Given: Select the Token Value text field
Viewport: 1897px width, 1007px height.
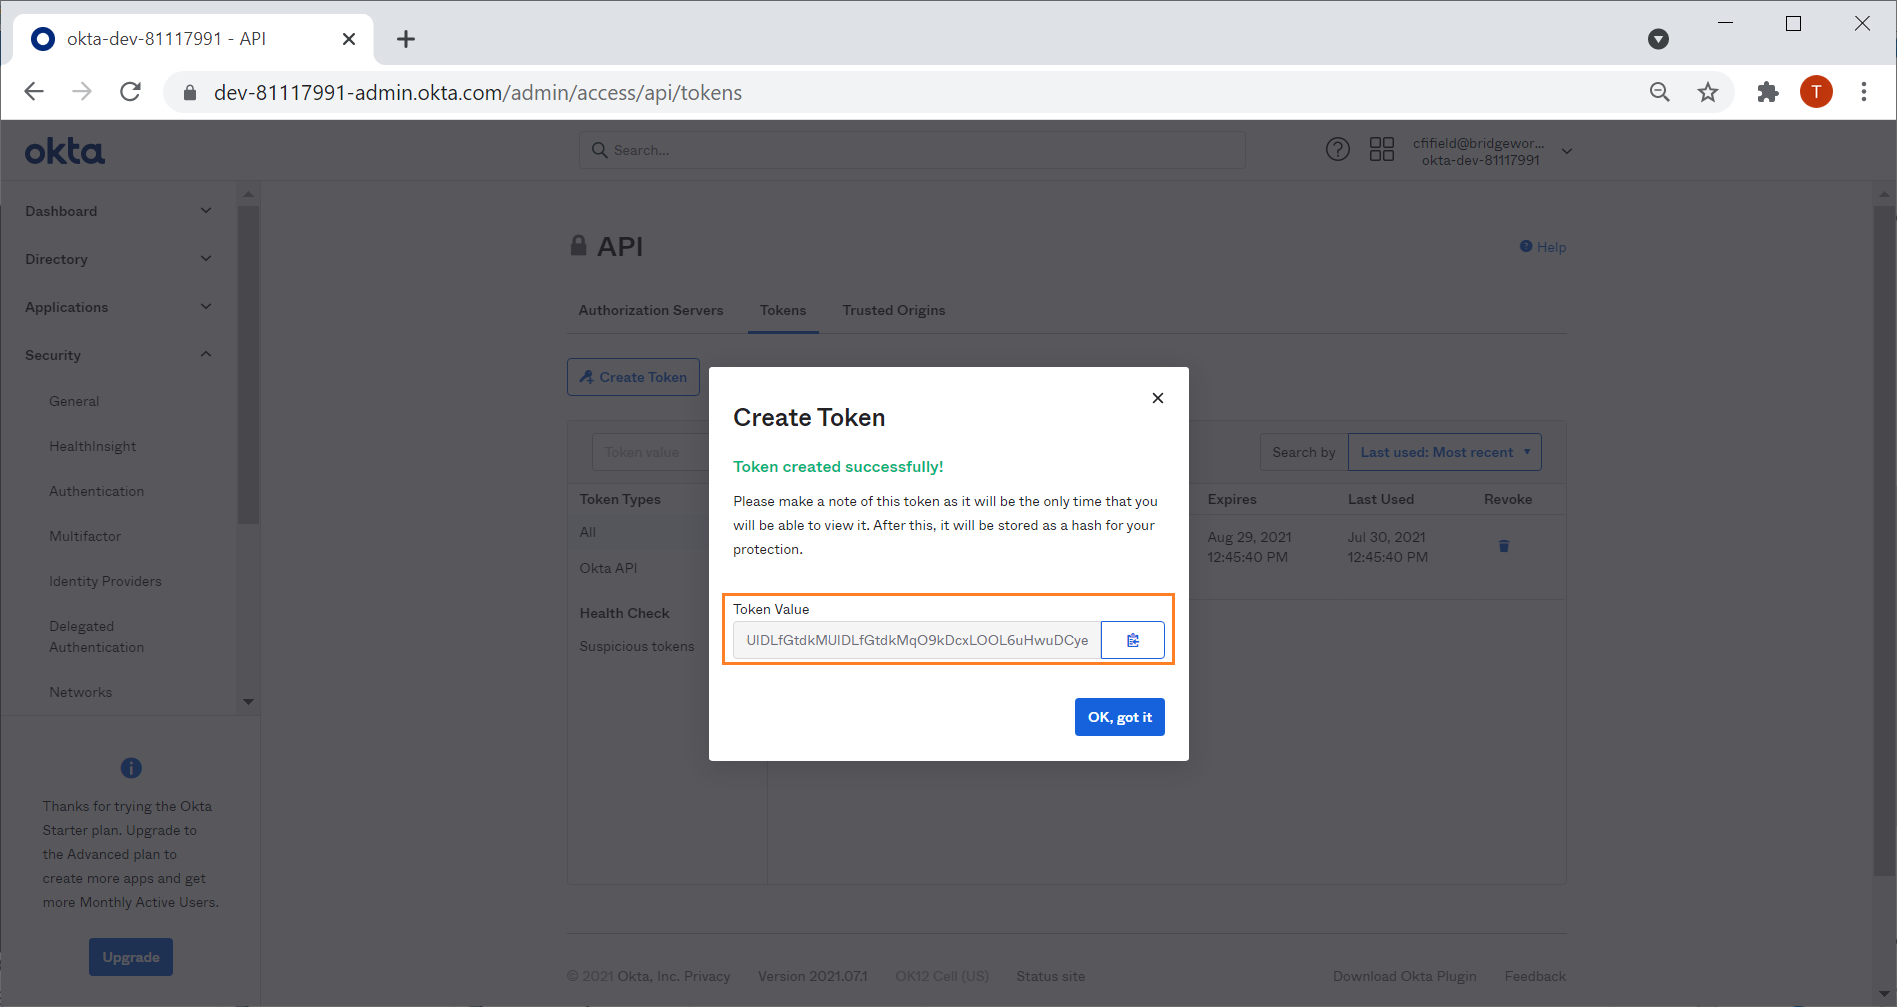Looking at the screenshot, I should coord(917,640).
